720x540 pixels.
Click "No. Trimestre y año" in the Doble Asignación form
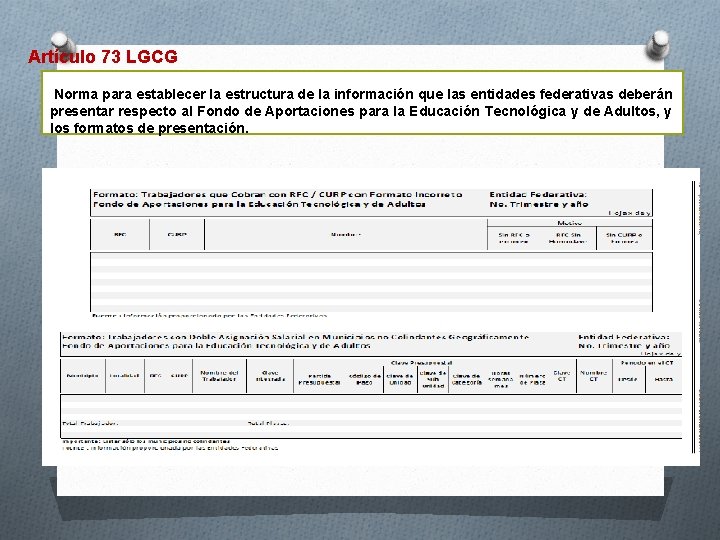624,346
